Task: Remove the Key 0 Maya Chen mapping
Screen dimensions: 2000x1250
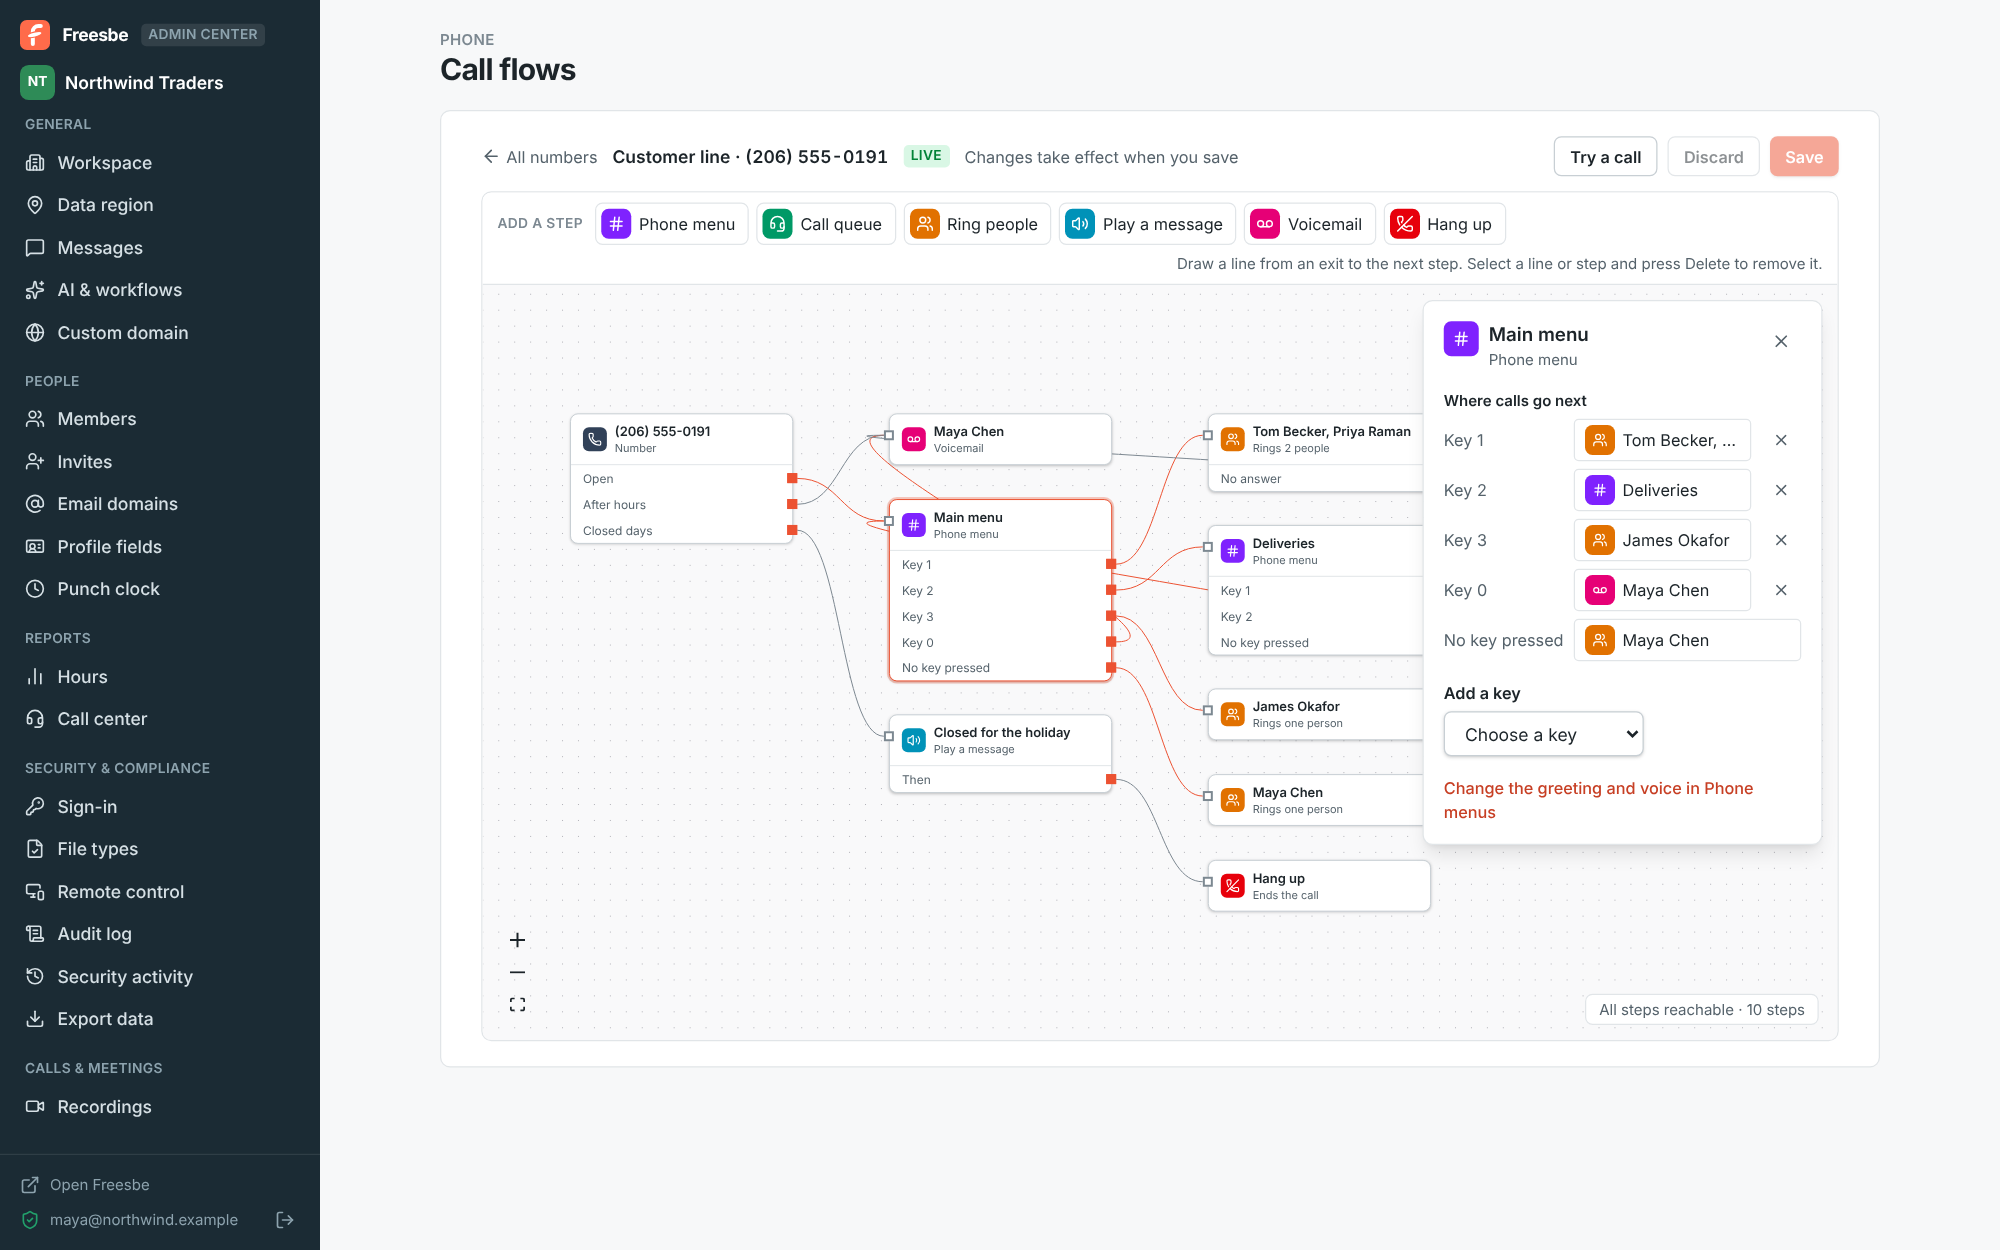Action: [x=1781, y=590]
